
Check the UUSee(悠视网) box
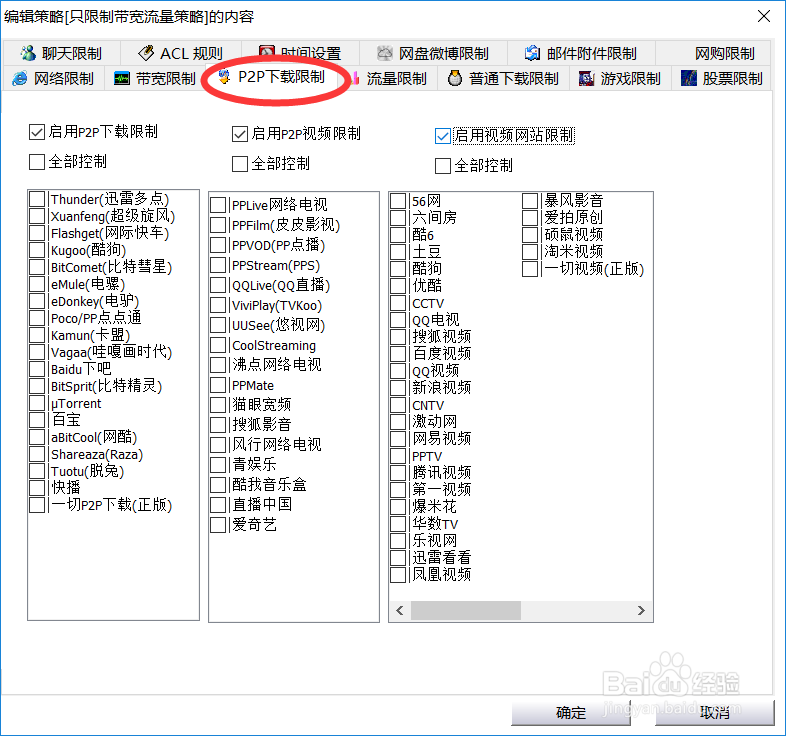(x=218, y=325)
